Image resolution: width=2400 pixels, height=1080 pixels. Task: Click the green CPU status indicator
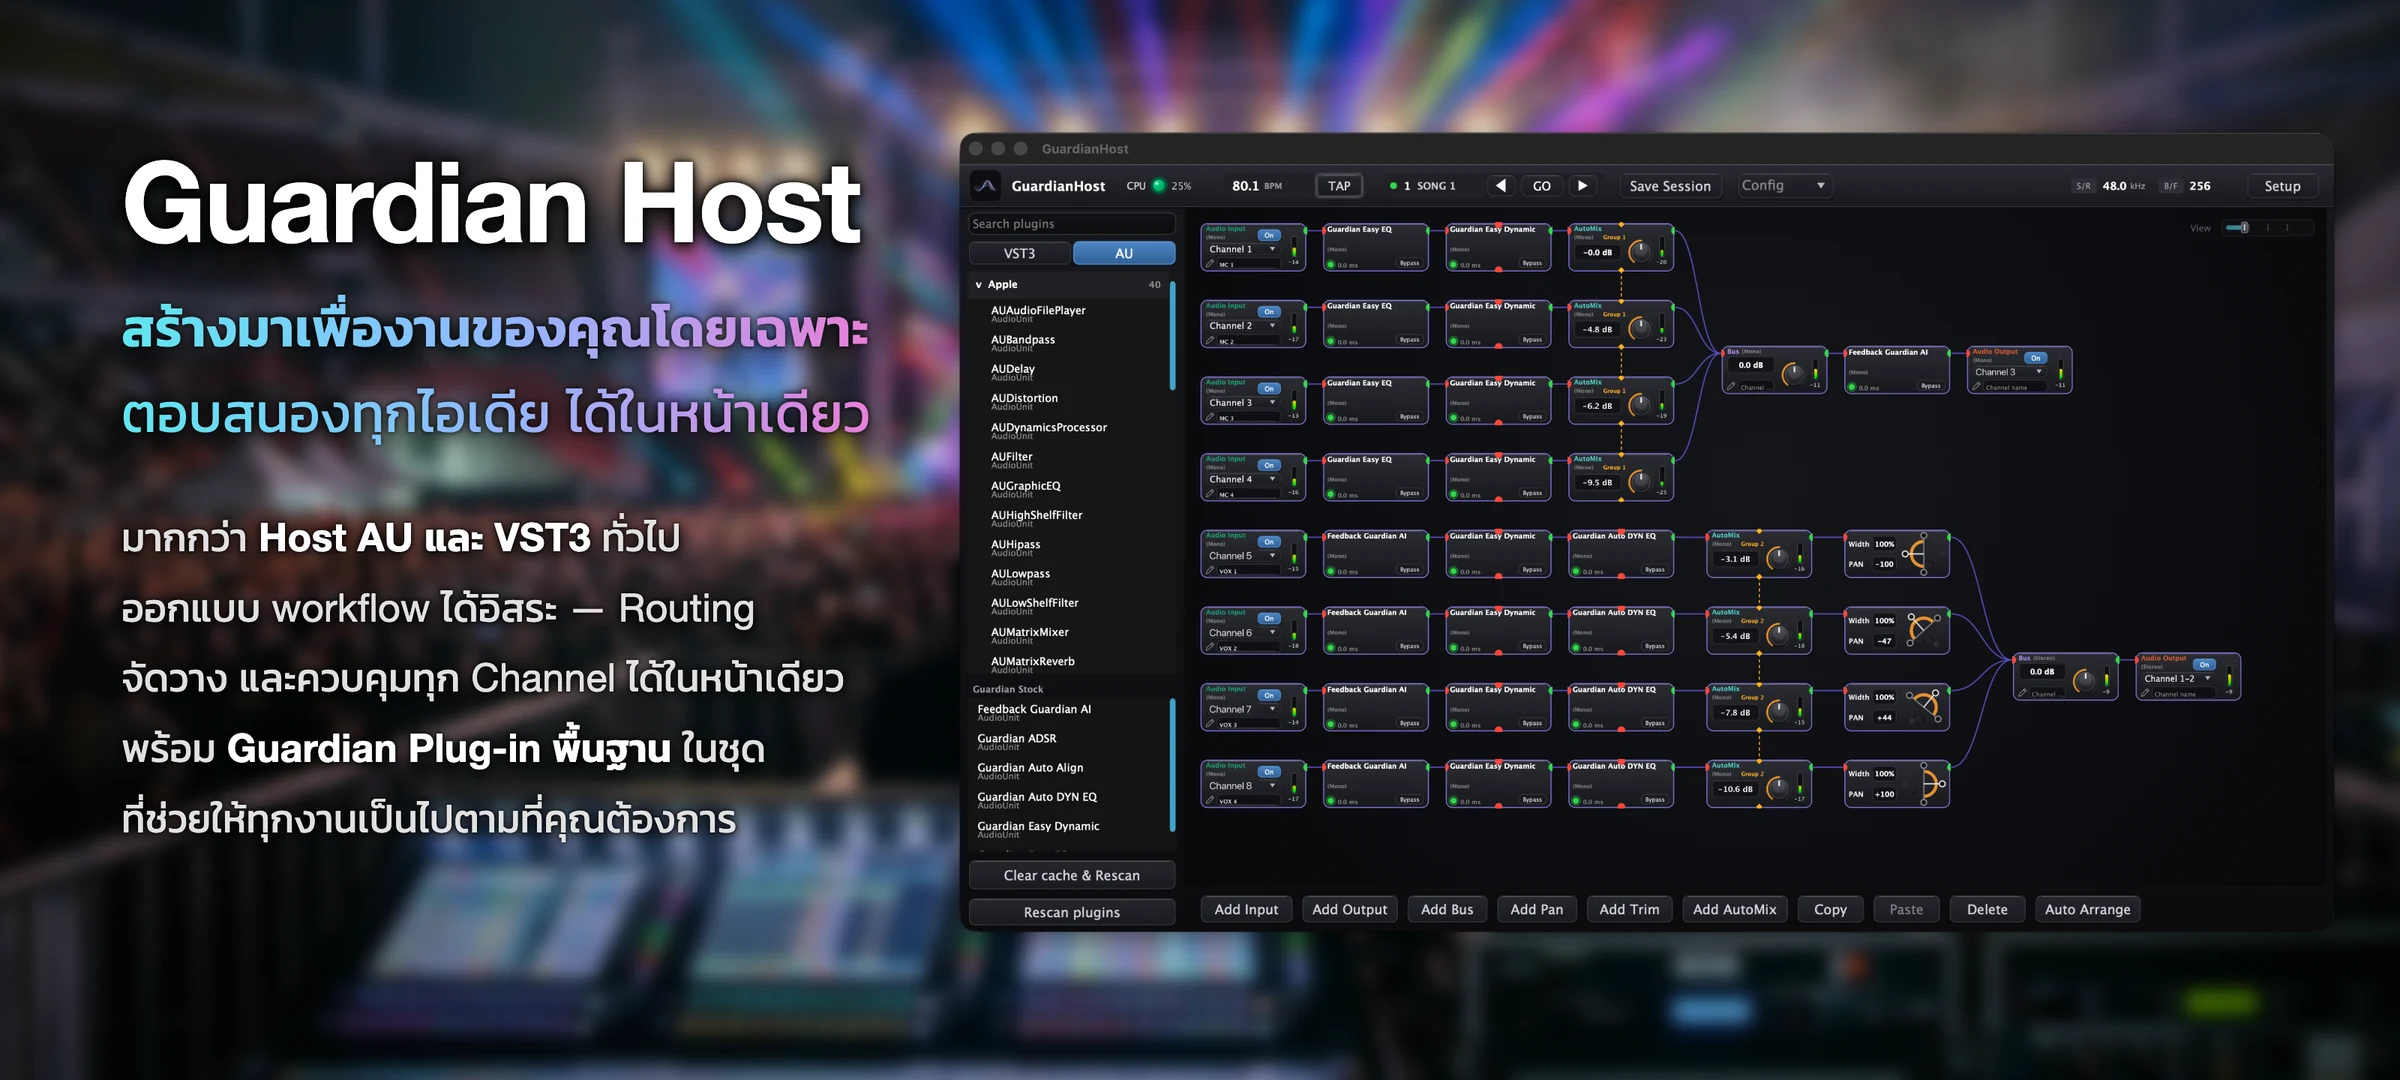point(1158,186)
